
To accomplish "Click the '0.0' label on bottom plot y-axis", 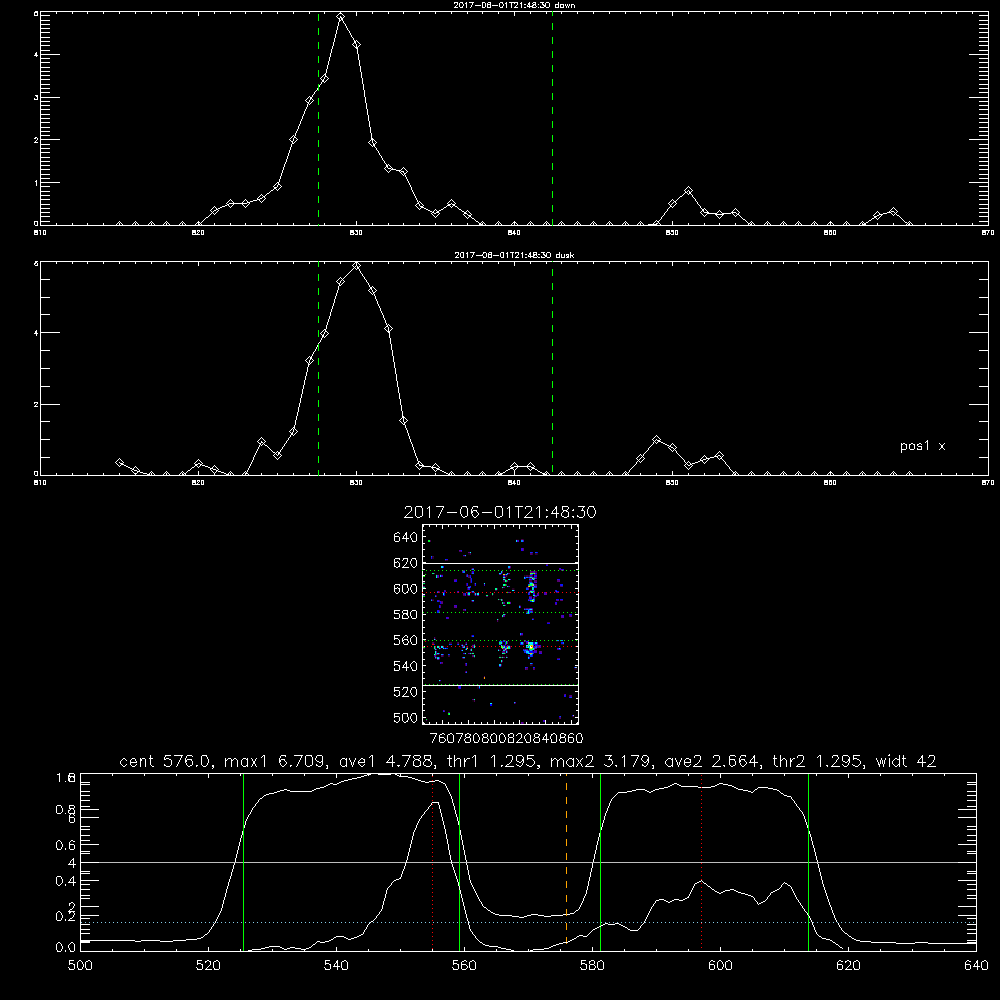I will coord(66,948).
